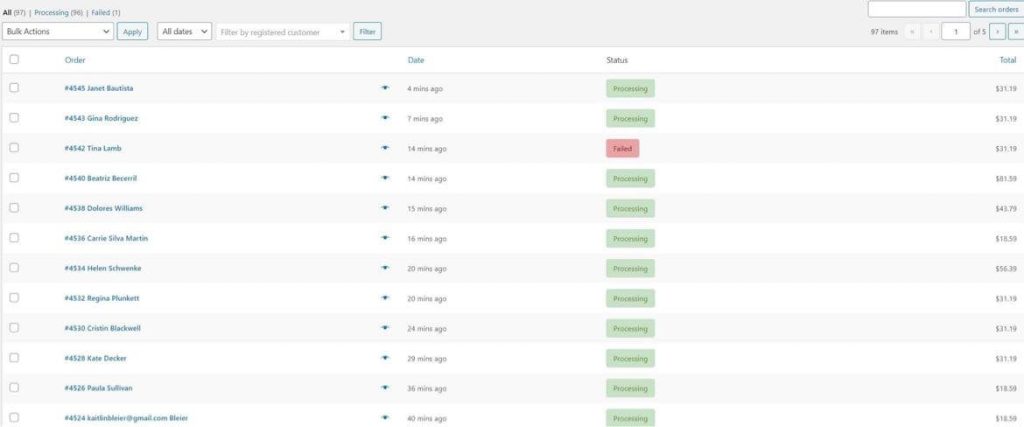Sort by Total column header

(1008, 60)
